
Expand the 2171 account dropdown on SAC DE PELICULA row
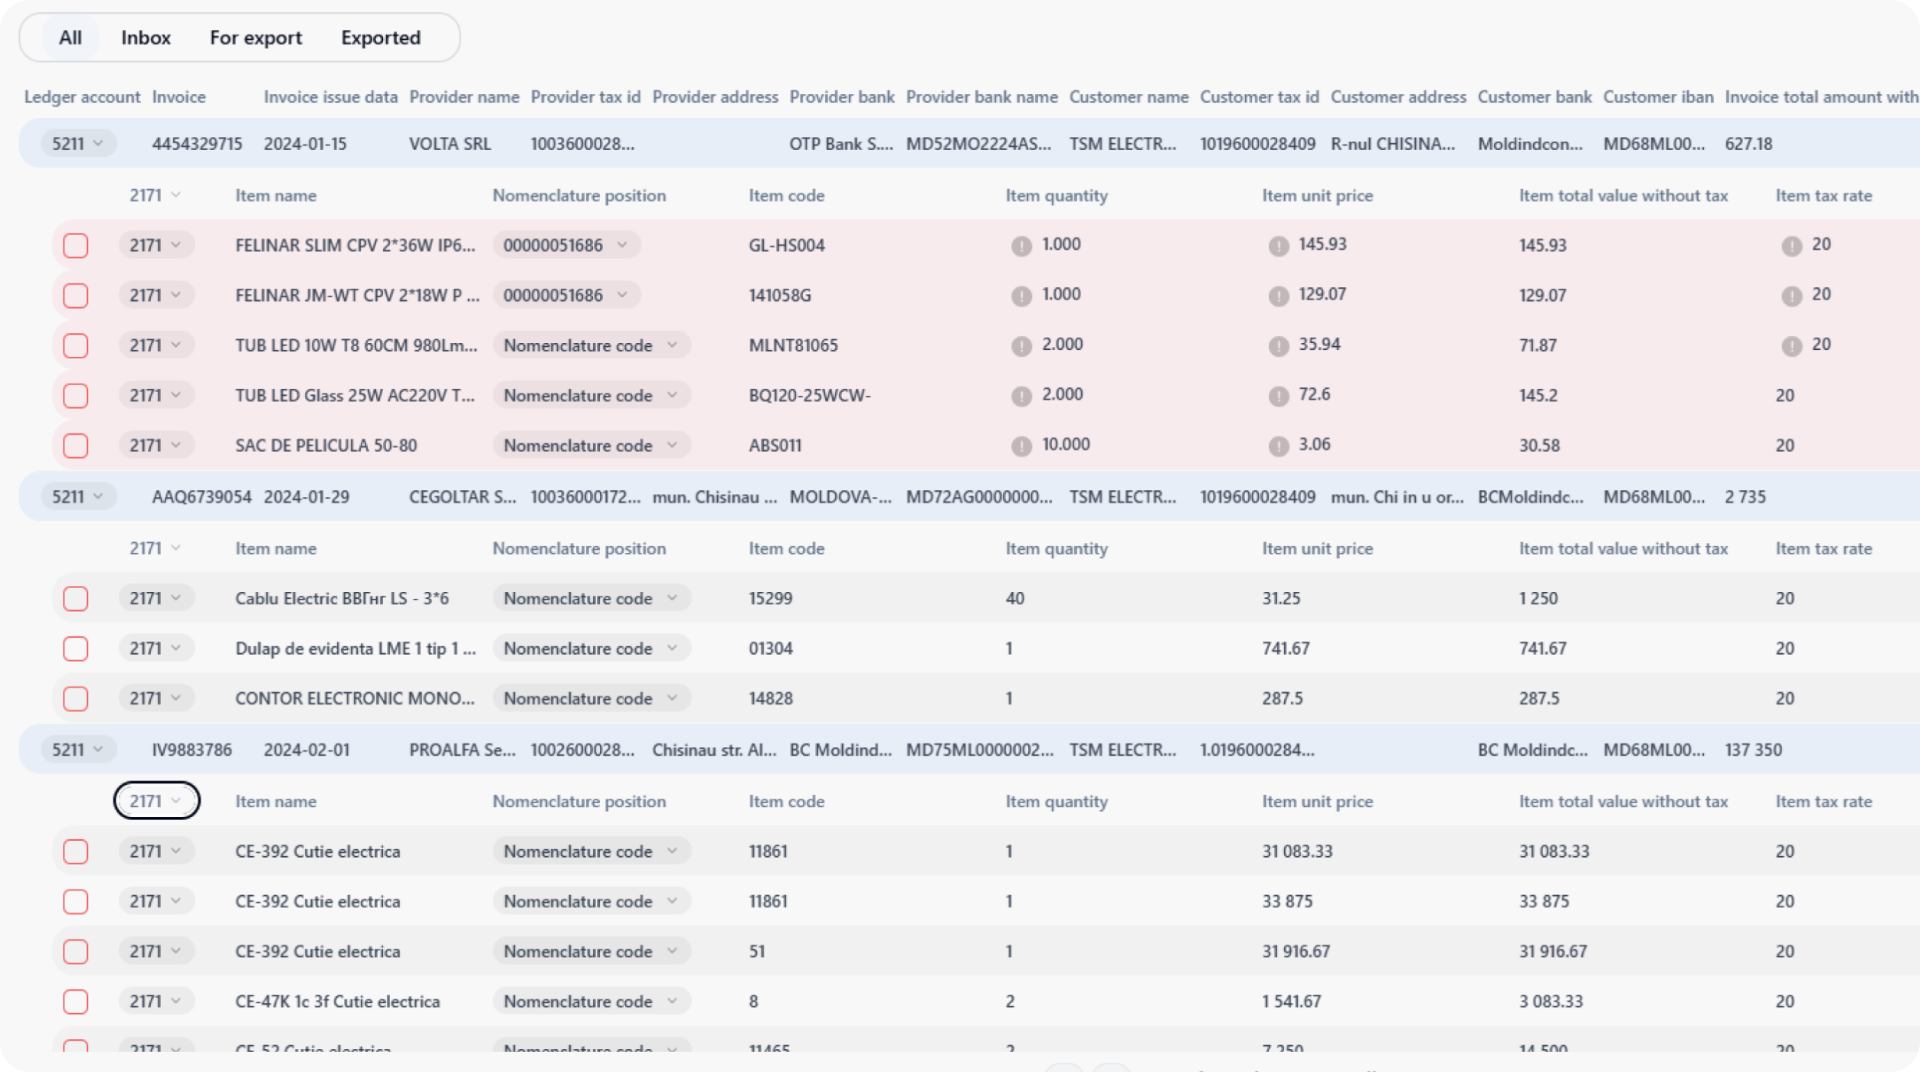156,445
